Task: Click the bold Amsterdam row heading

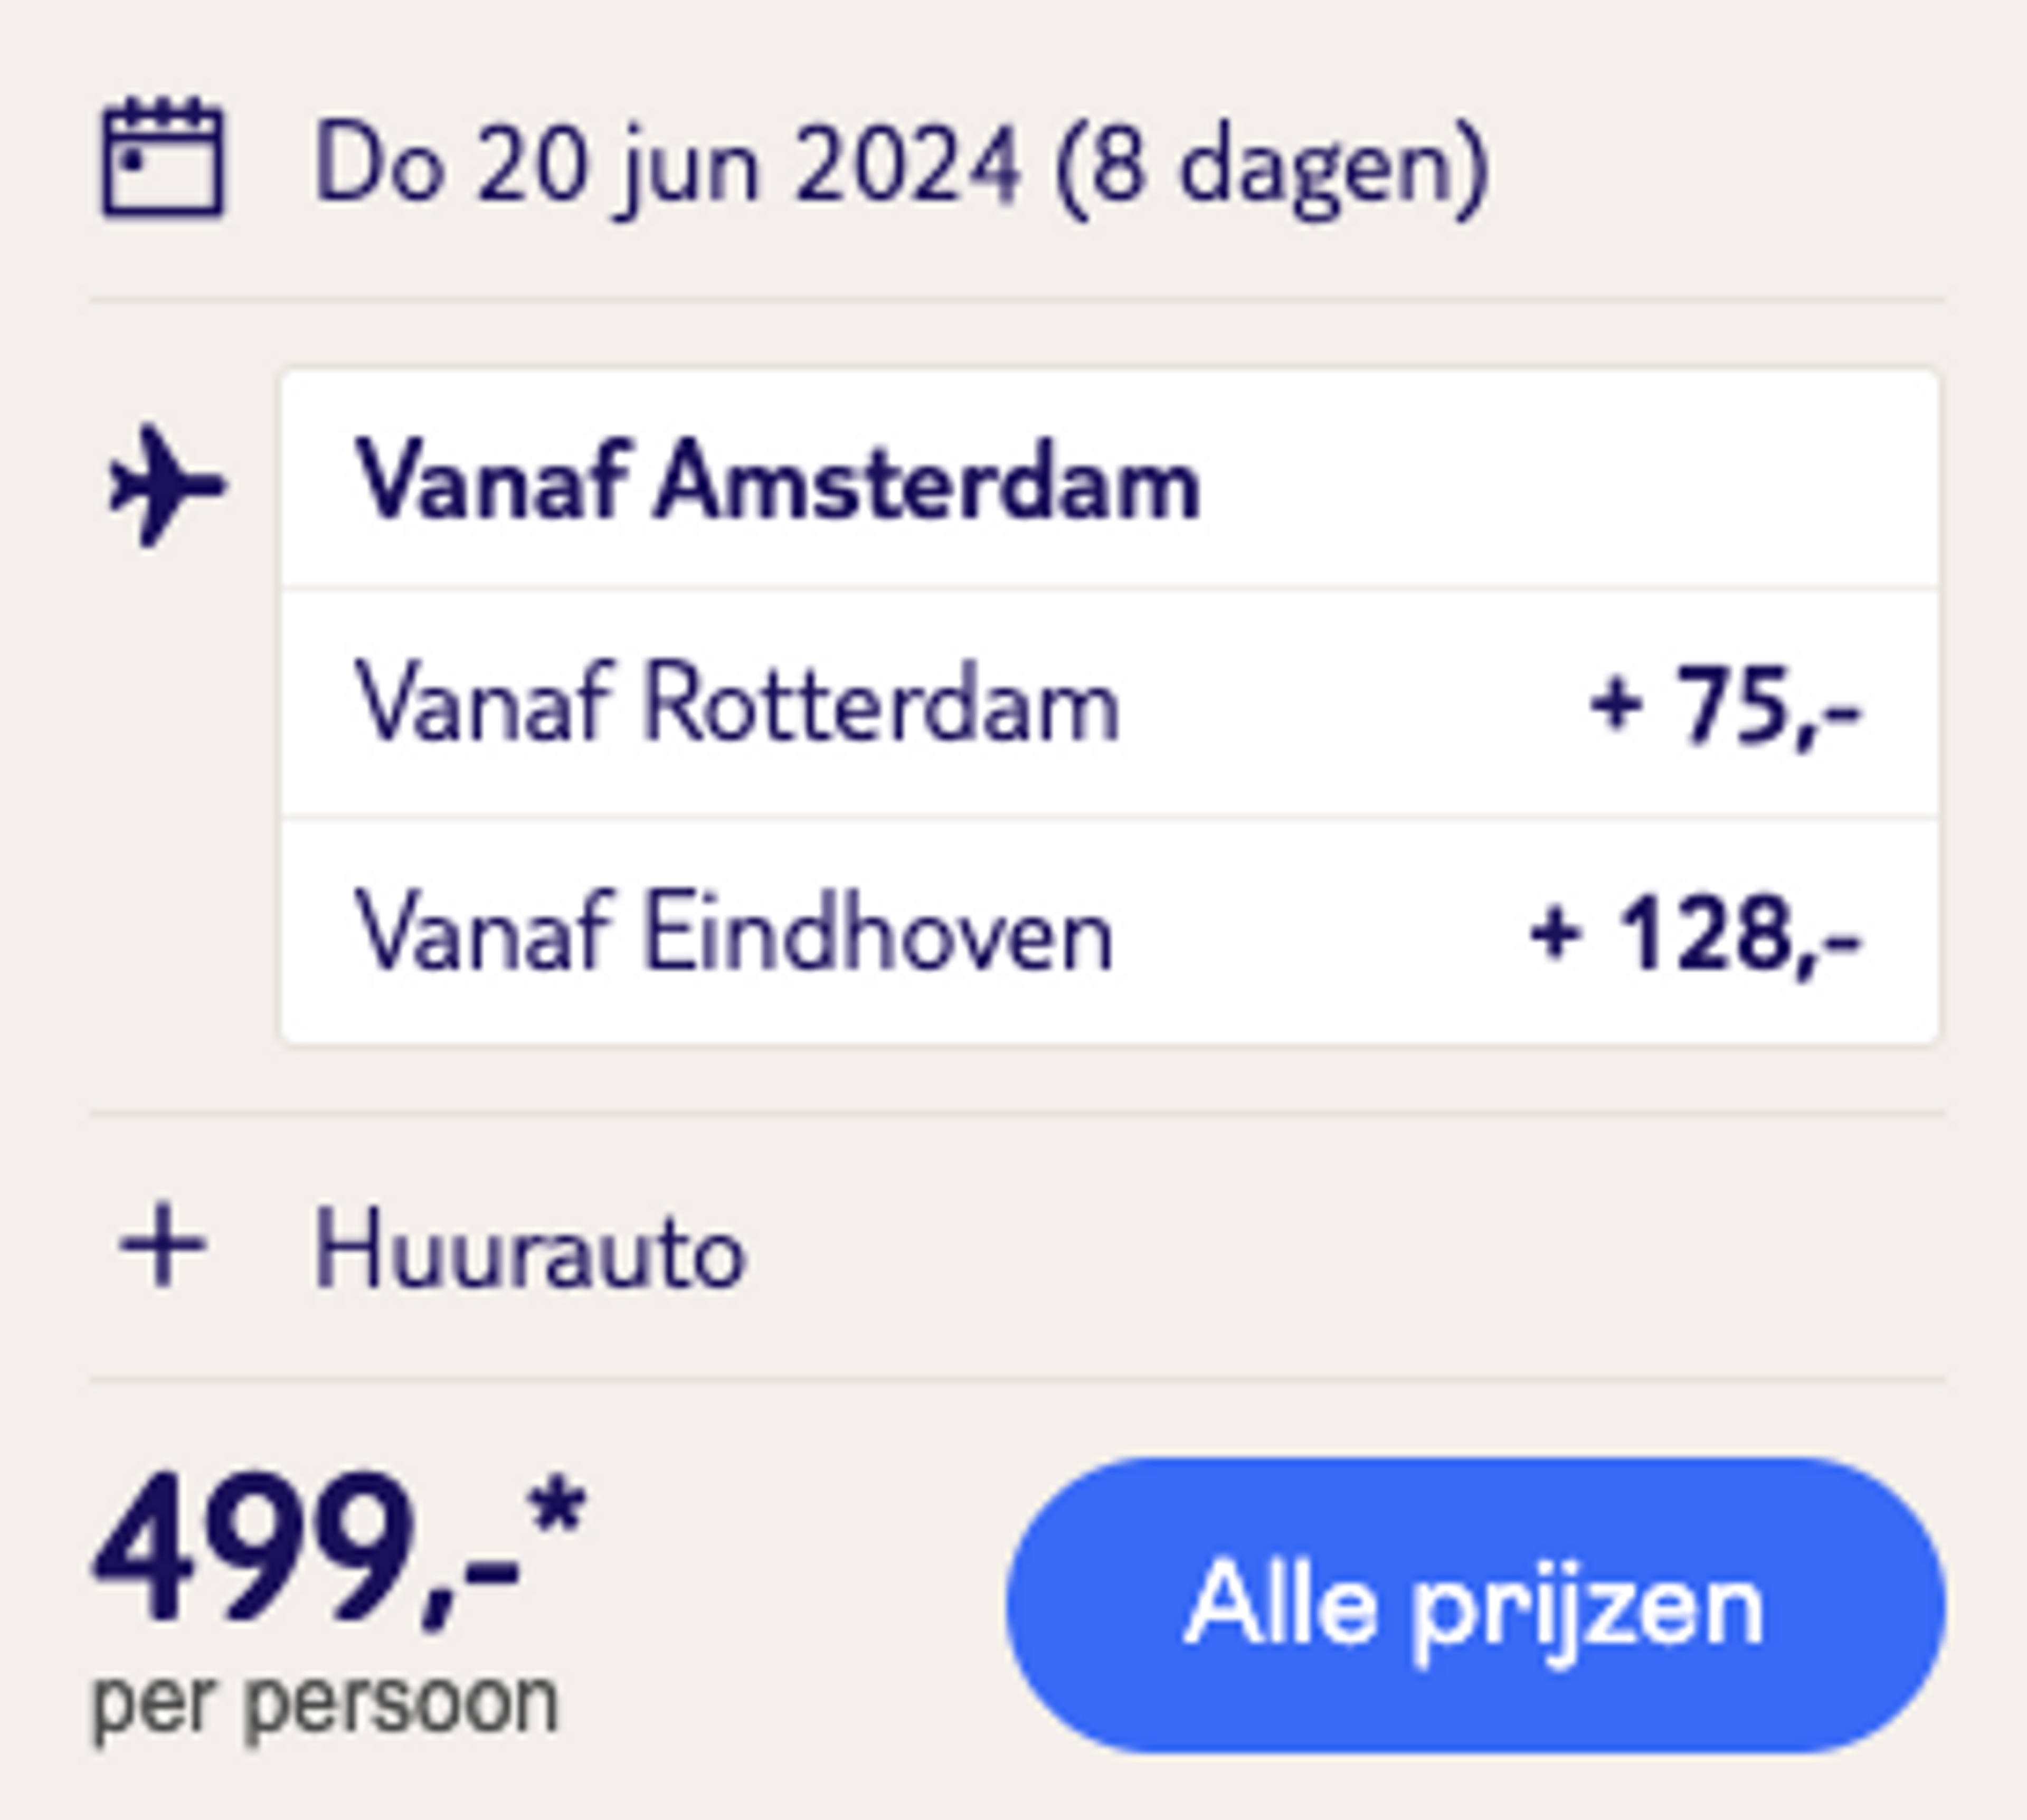Action: (x=777, y=480)
